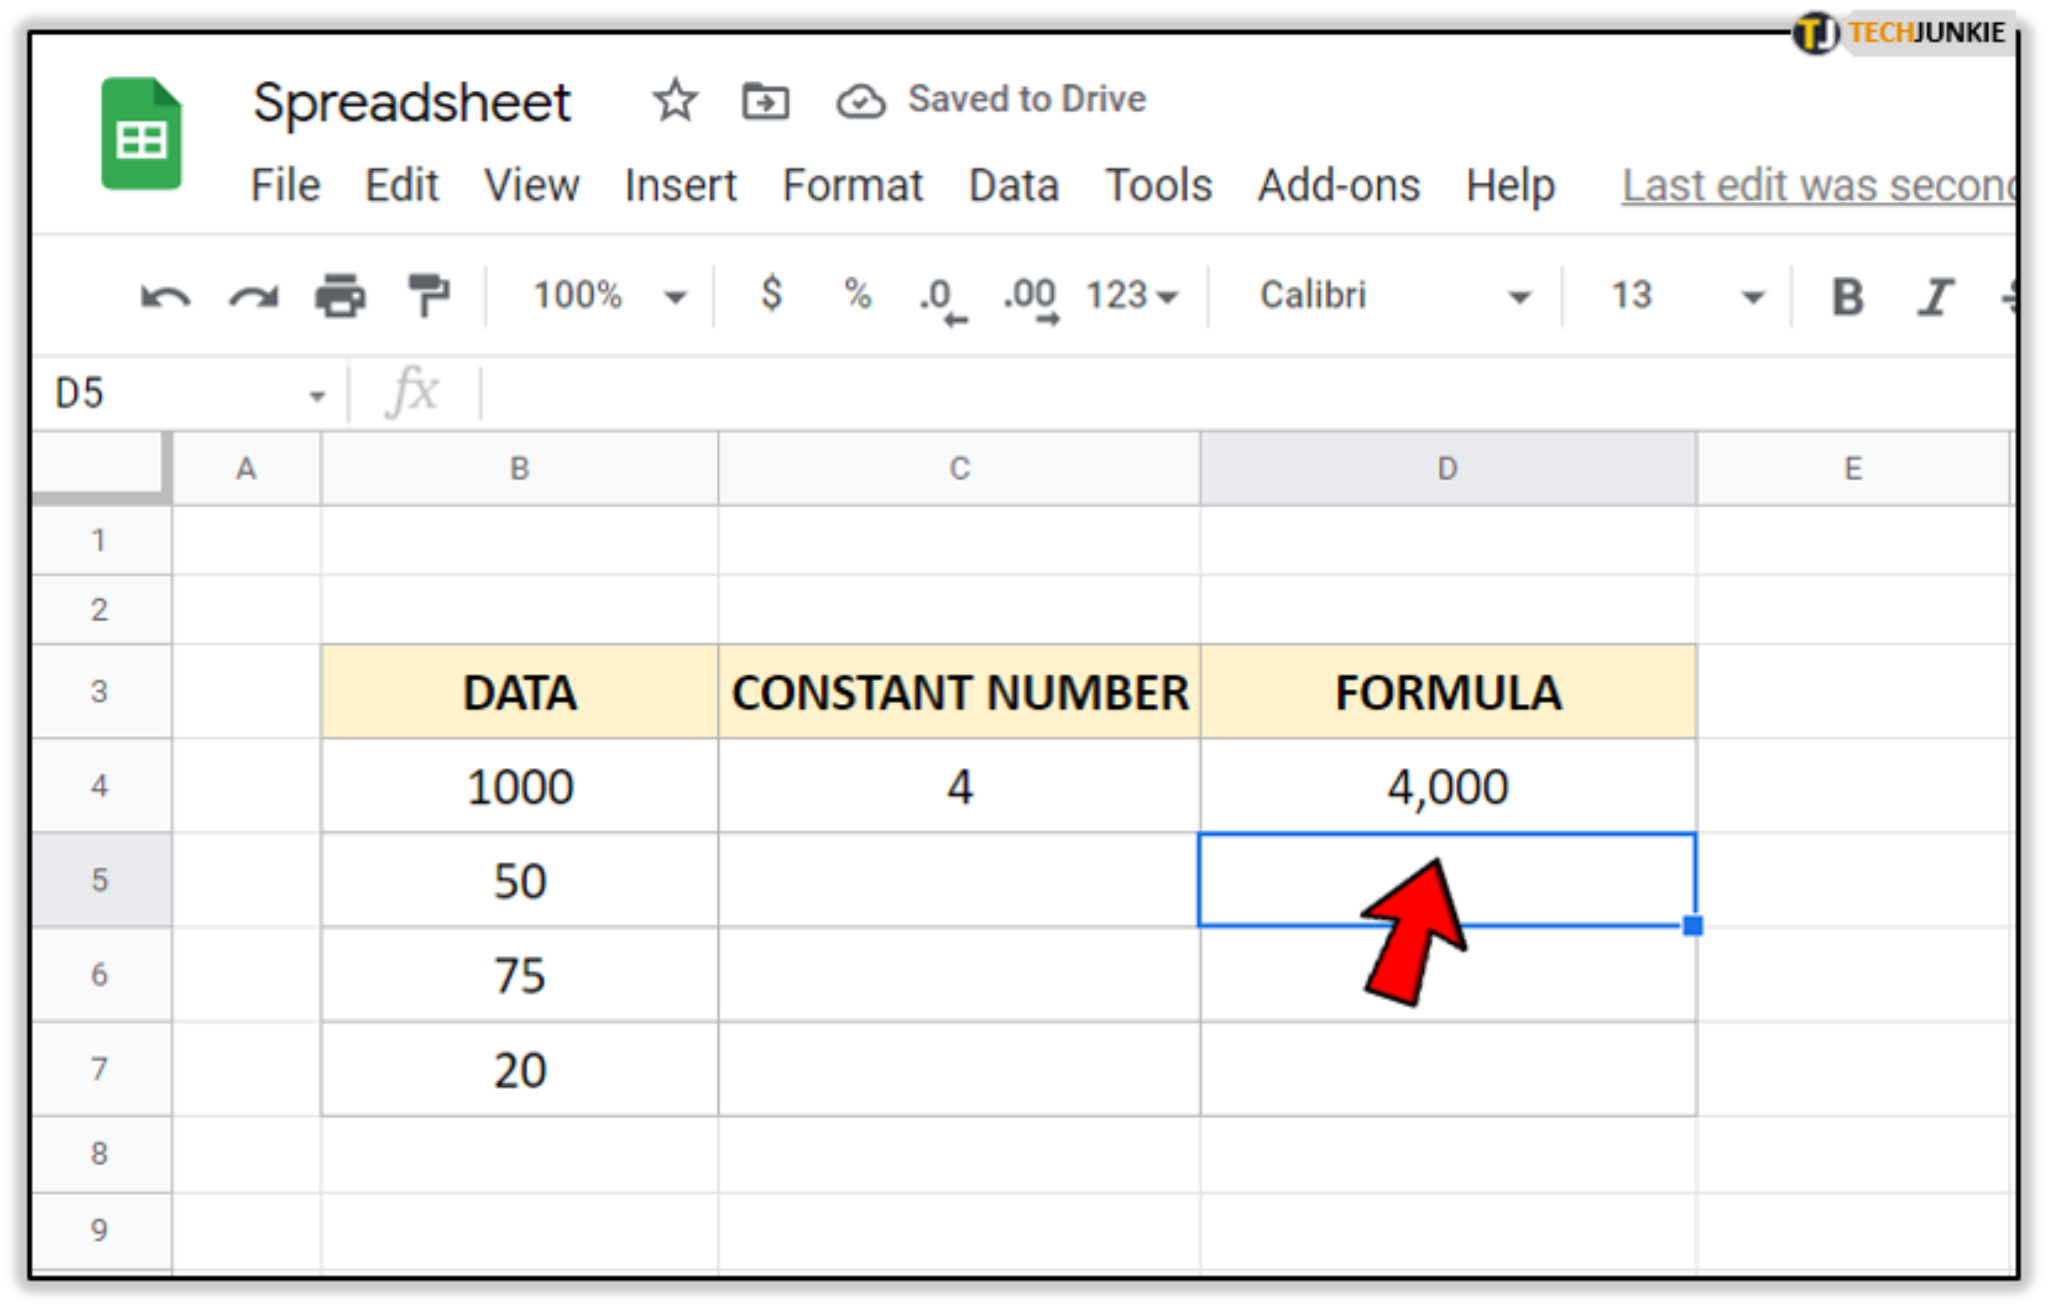Format selection as percent
Screen dimensions: 2048x1308
tap(855, 295)
